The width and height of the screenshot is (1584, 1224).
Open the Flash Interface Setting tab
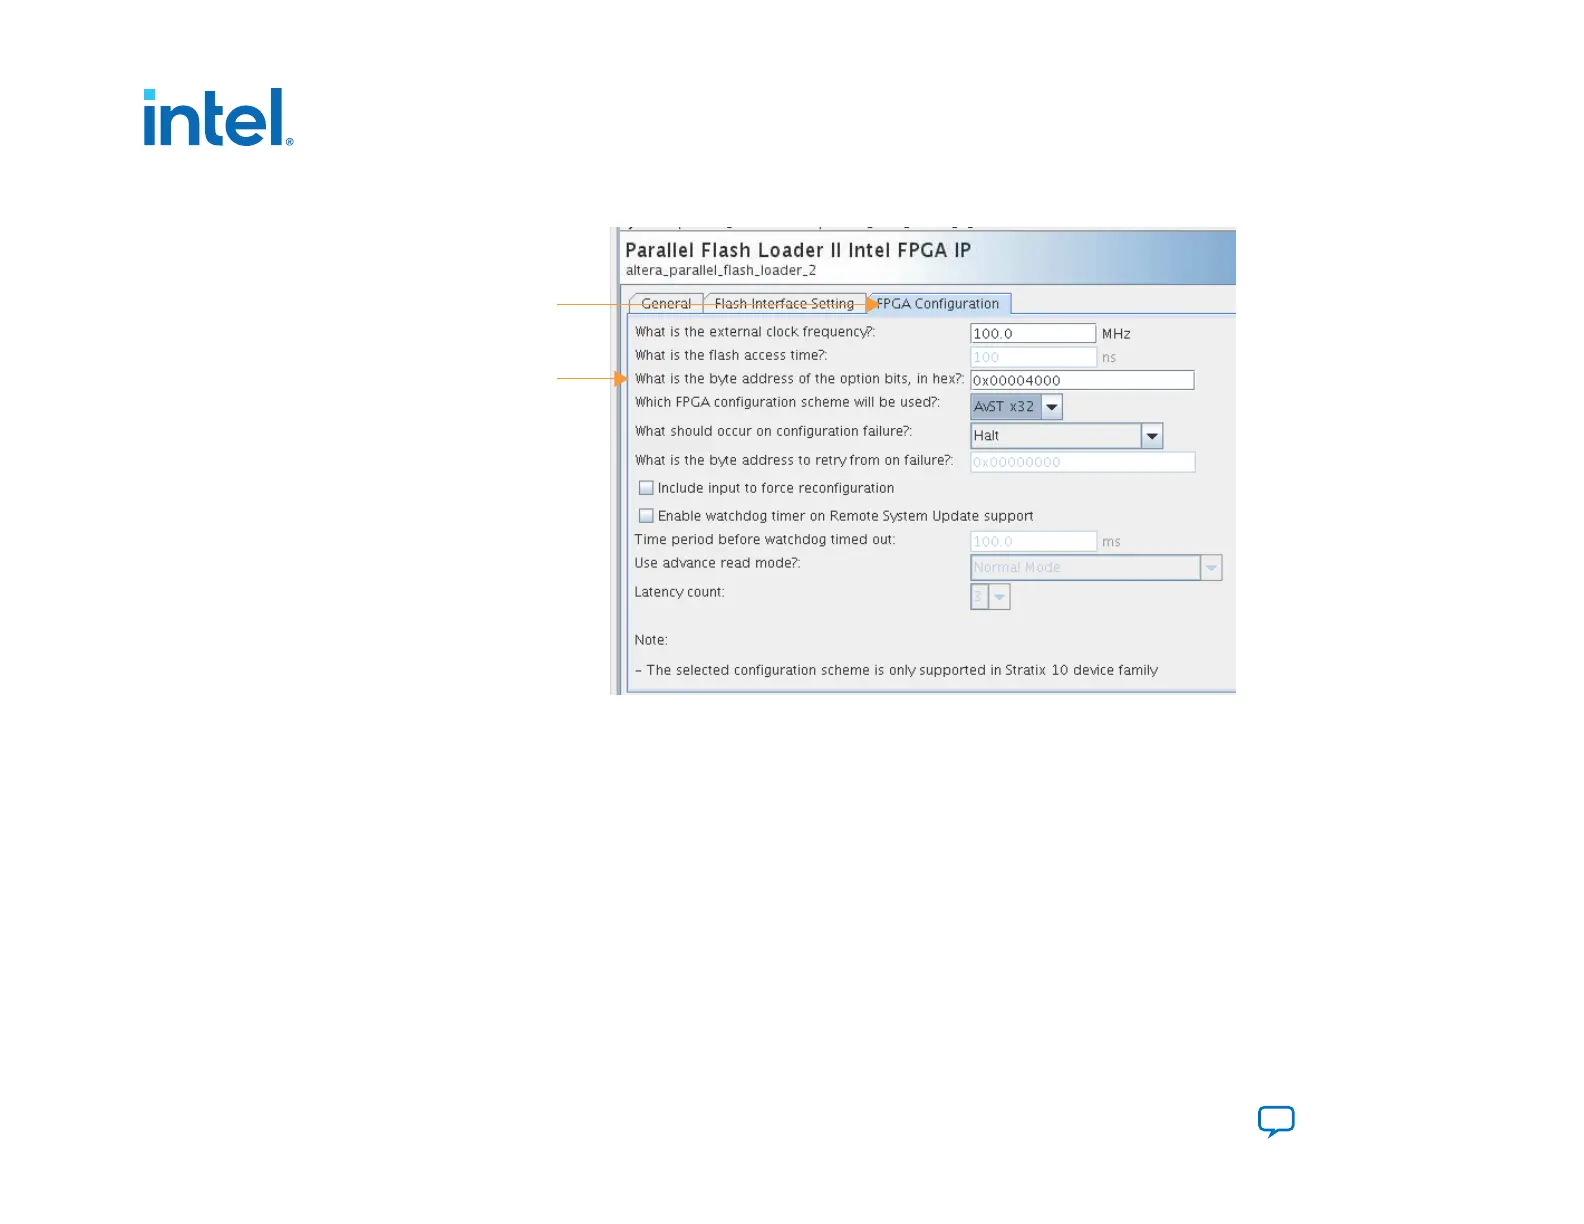click(x=784, y=304)
